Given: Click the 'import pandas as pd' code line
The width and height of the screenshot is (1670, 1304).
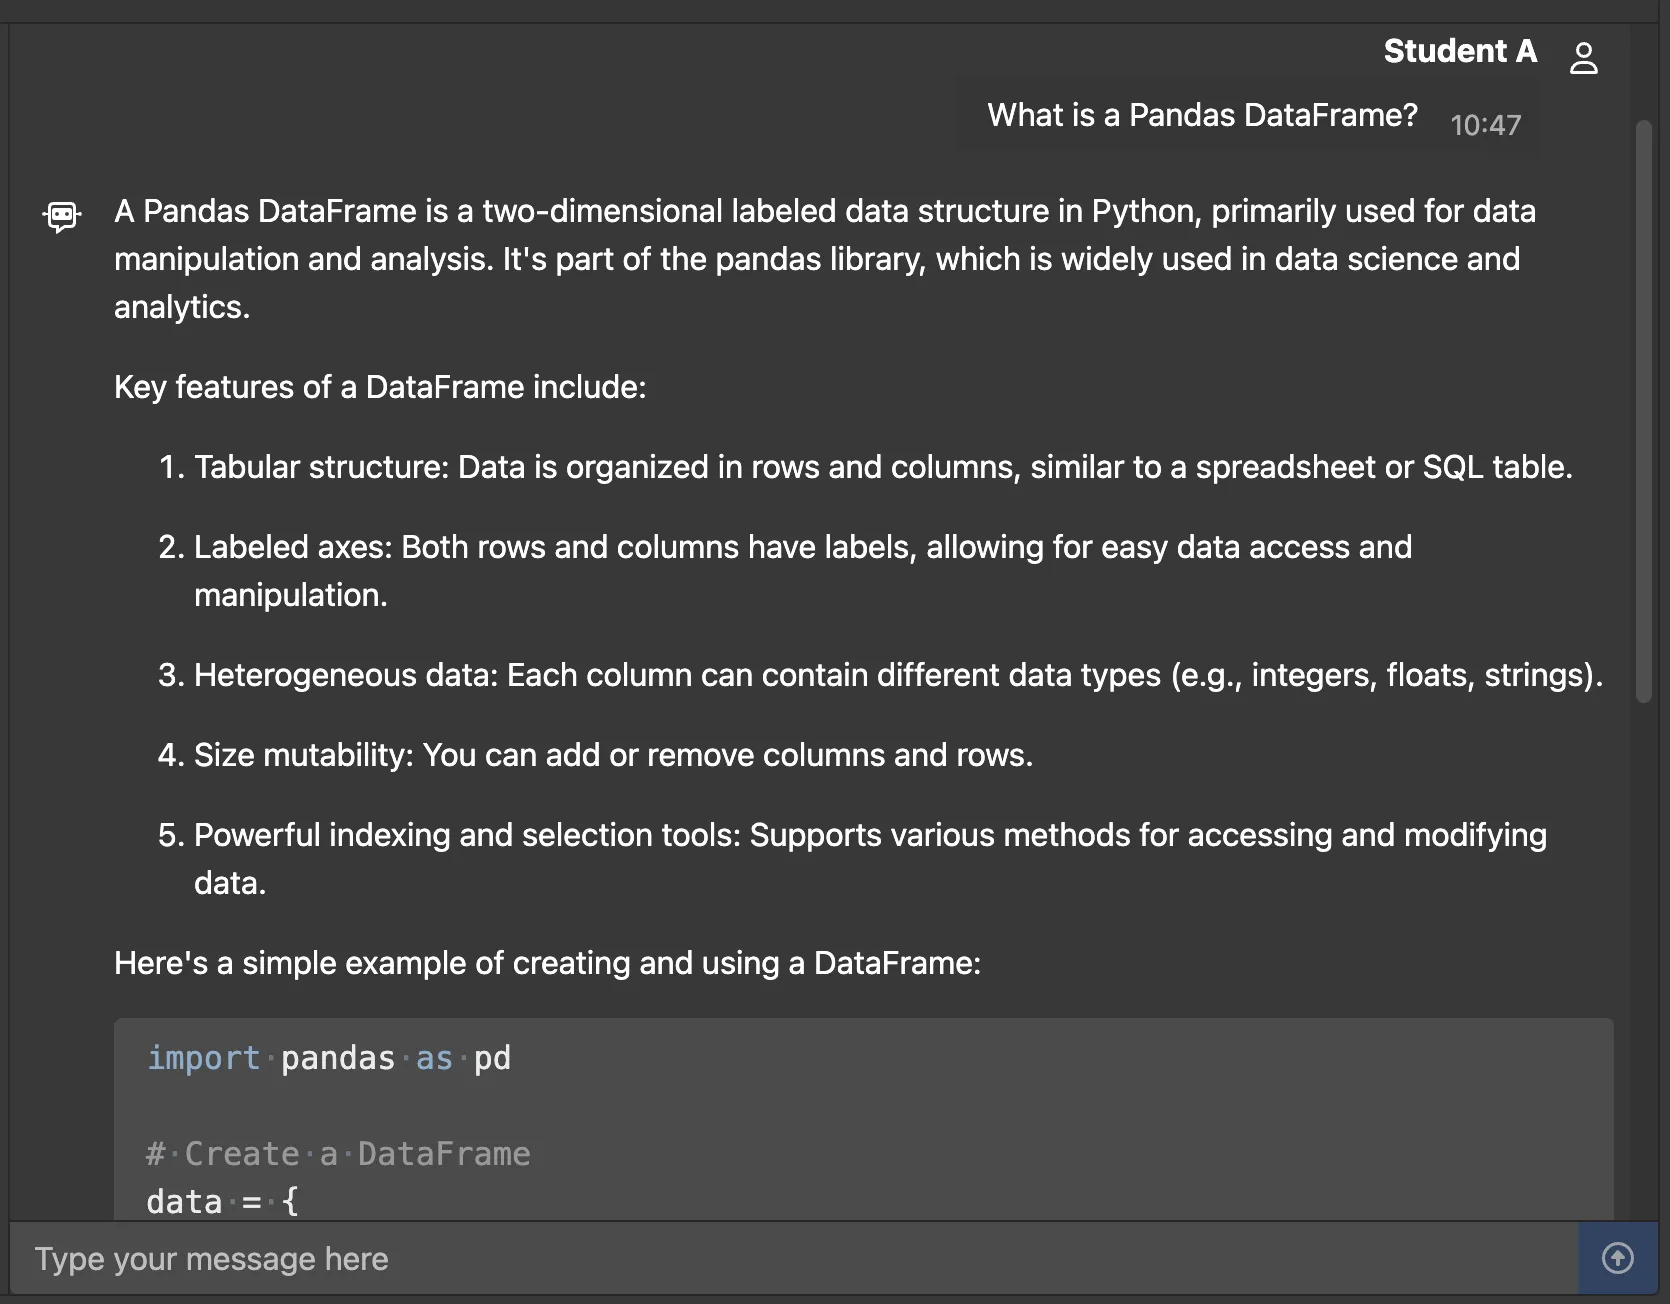Looking at the screenshot, I should (x=329, y=1058).
